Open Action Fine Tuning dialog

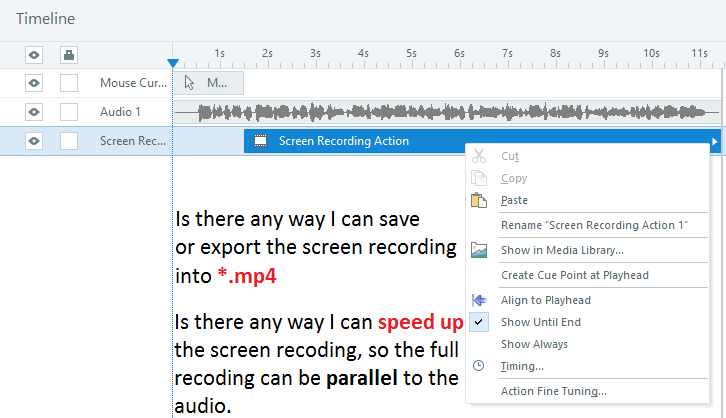553,391
